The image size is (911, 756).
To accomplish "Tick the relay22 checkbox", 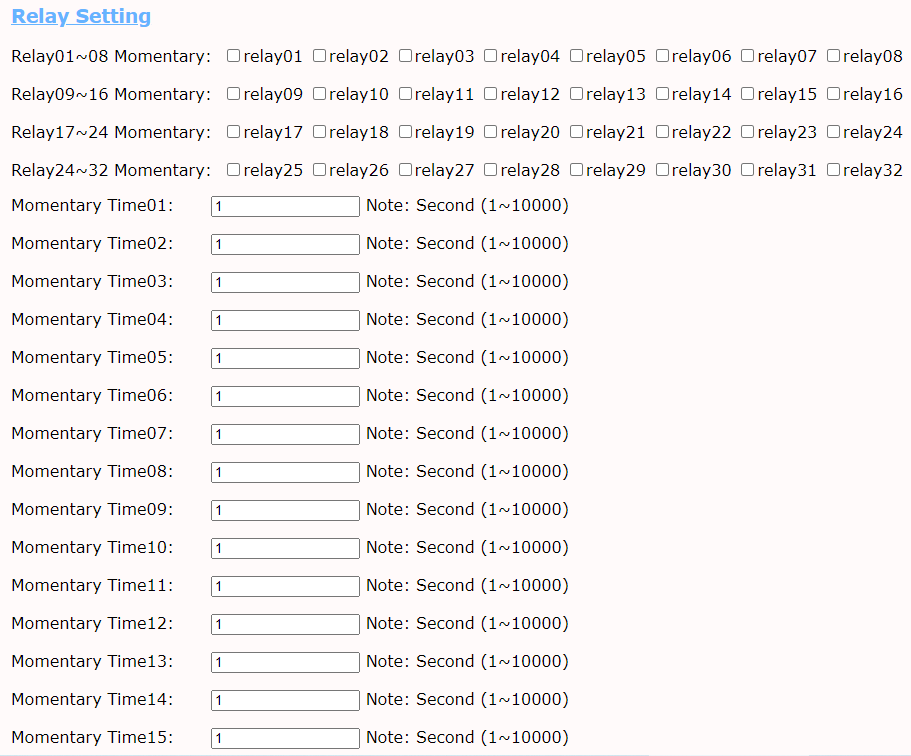I will 663,132.
